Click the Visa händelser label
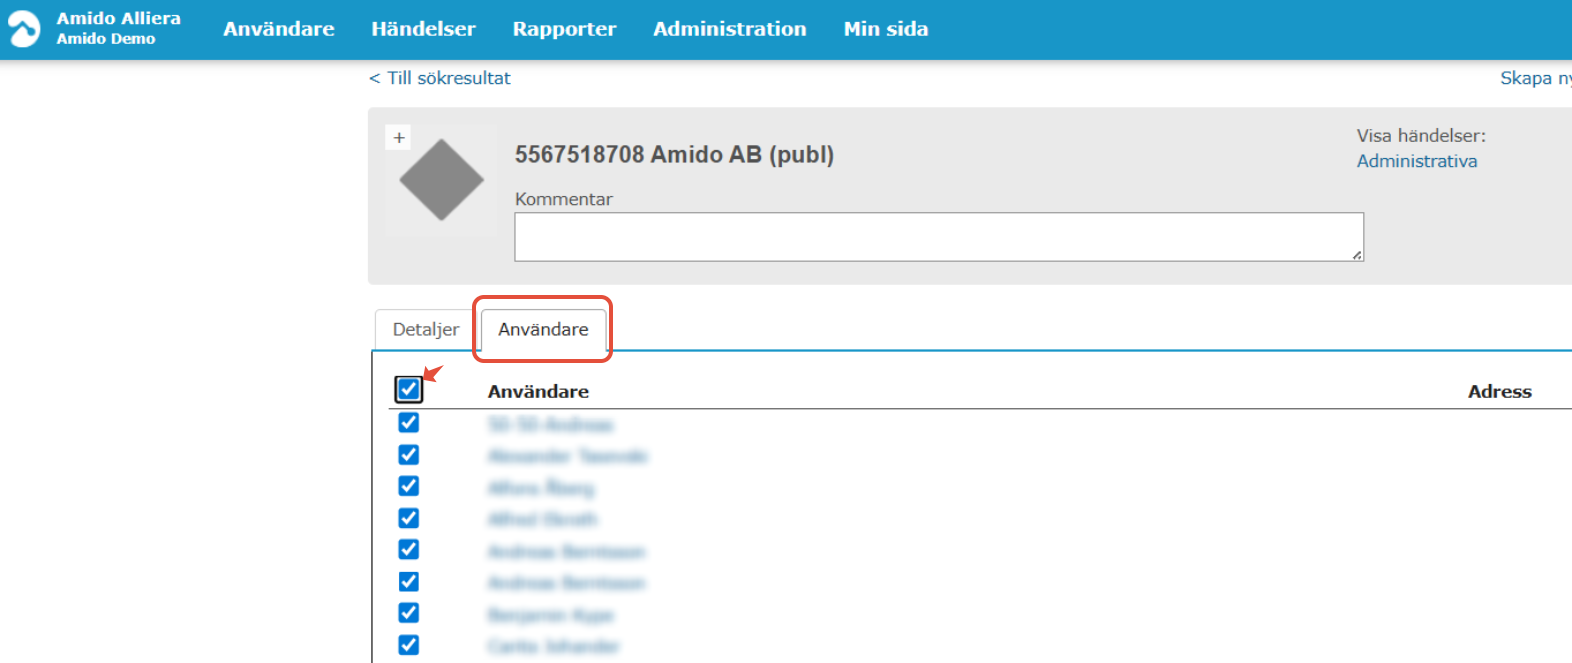The width and height of the screenshot is (1572, 663). pos(1421,136)
